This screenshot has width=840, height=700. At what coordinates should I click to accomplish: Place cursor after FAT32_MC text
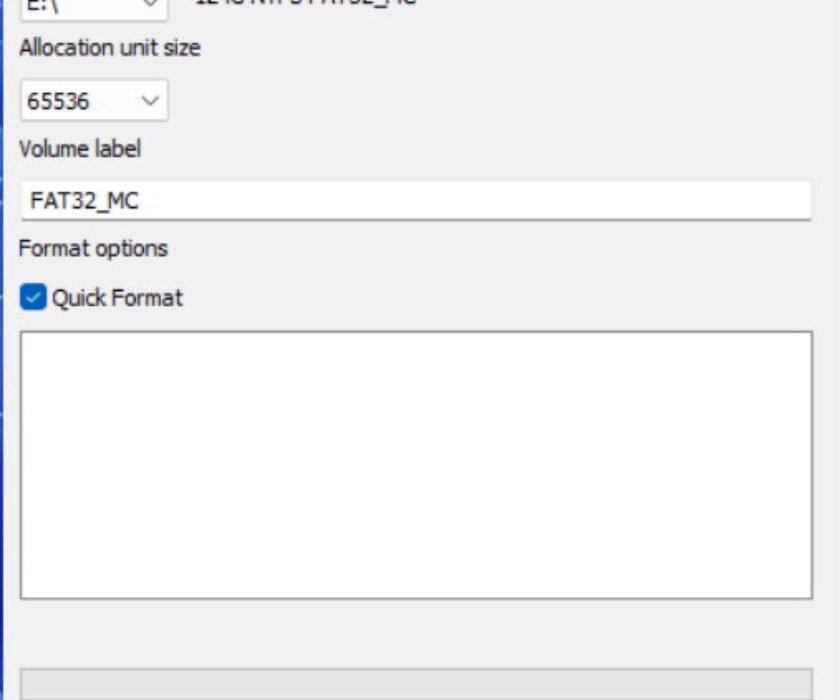coord(140,201)
